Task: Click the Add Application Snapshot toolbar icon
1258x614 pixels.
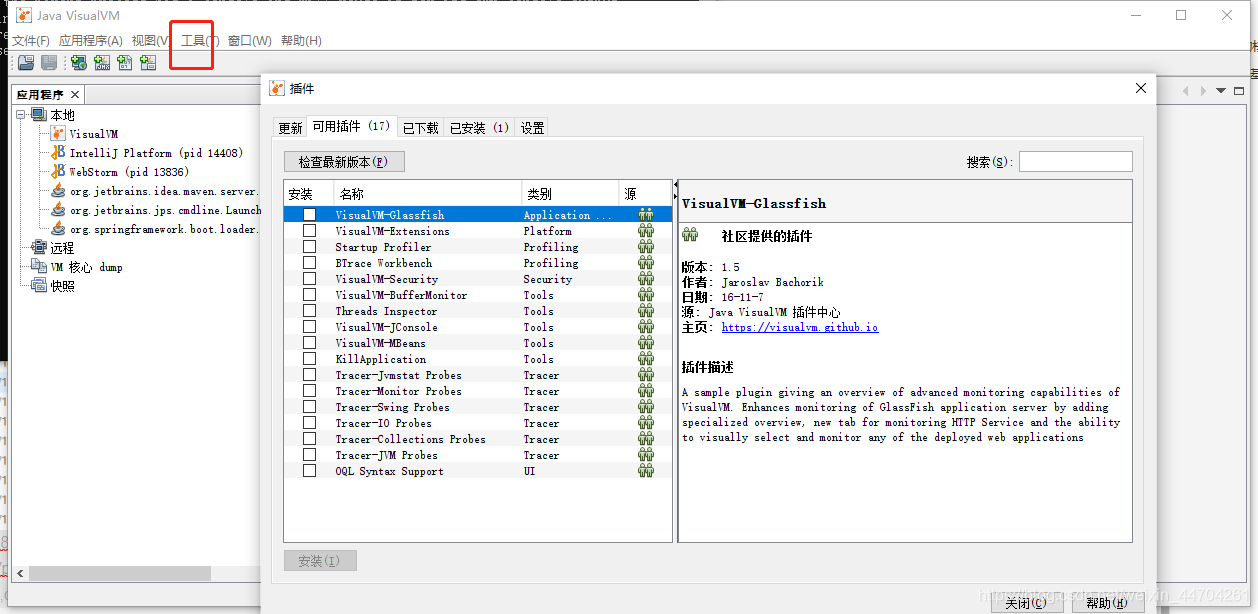Action: [x=149, y=63]
